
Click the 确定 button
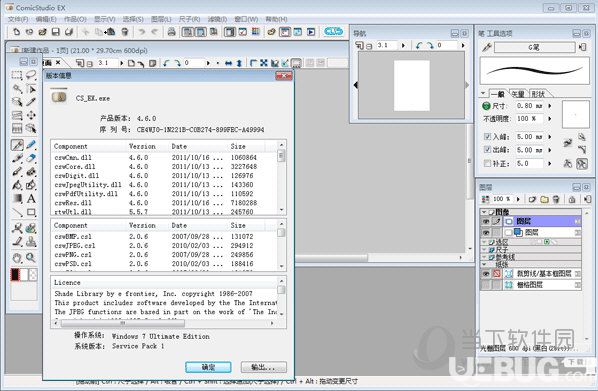pos(208,367)
